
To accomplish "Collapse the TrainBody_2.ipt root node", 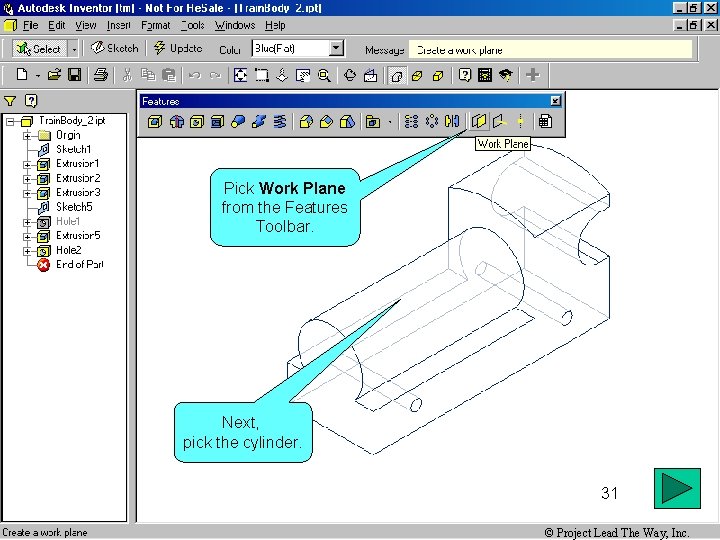I will [10, 122].
